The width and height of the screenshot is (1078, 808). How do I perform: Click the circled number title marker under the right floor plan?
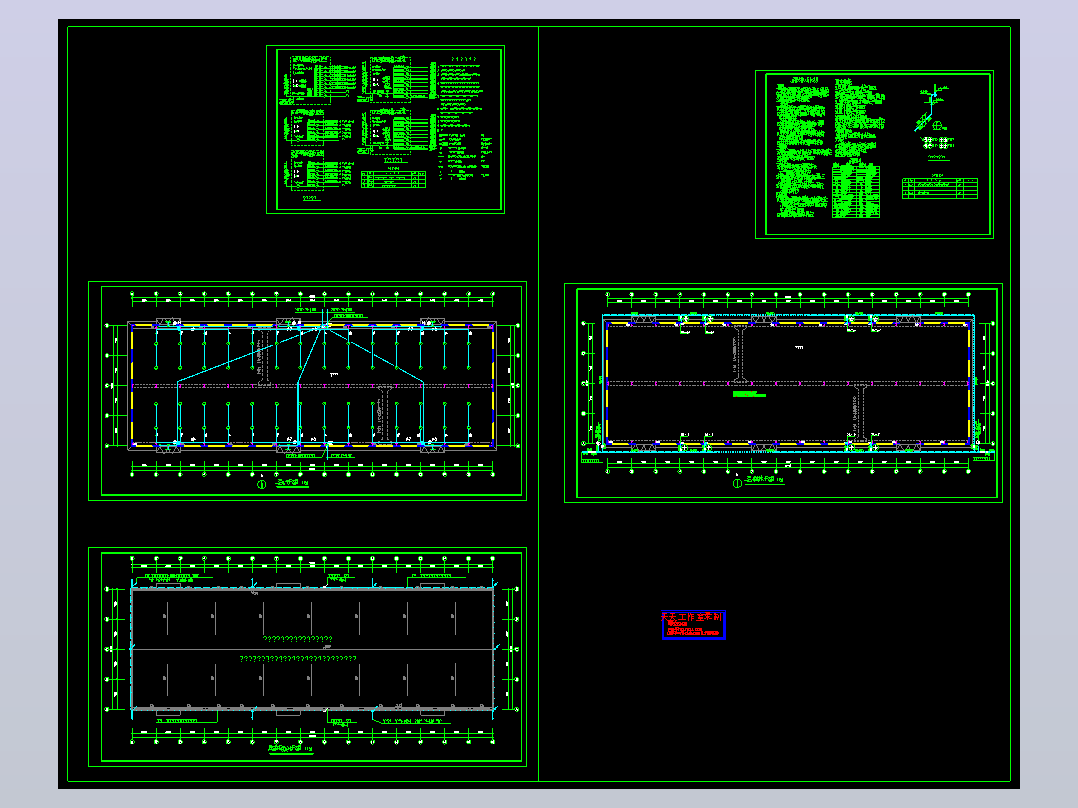click(737, 483)
